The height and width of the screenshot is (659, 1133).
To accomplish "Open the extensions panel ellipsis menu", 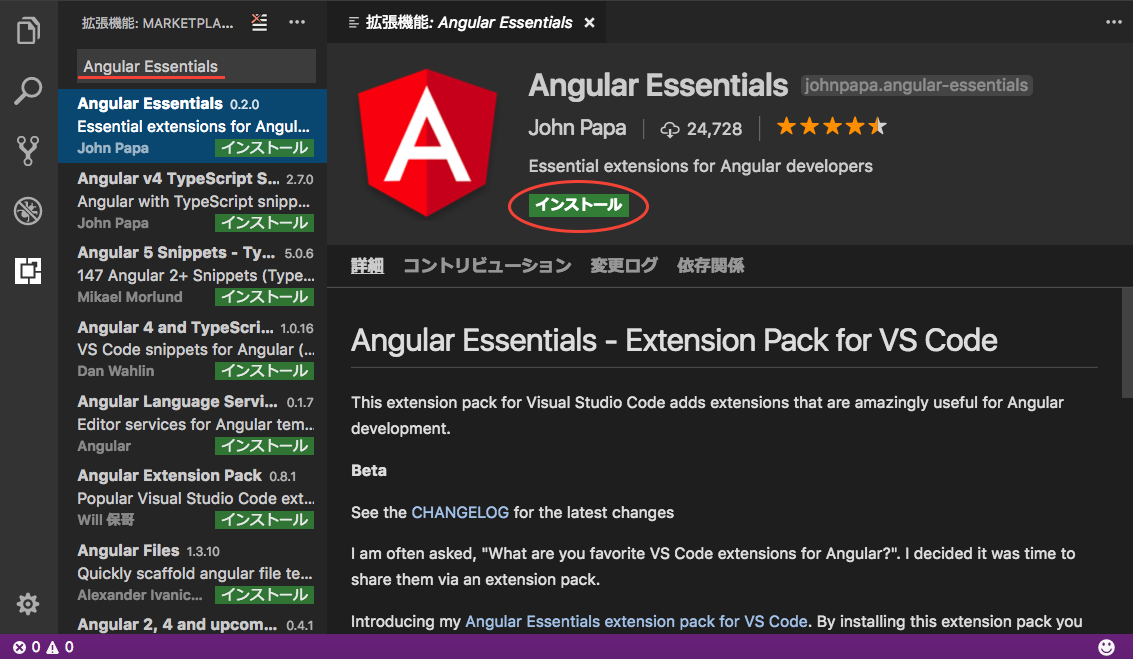I will tap(297, 22).
